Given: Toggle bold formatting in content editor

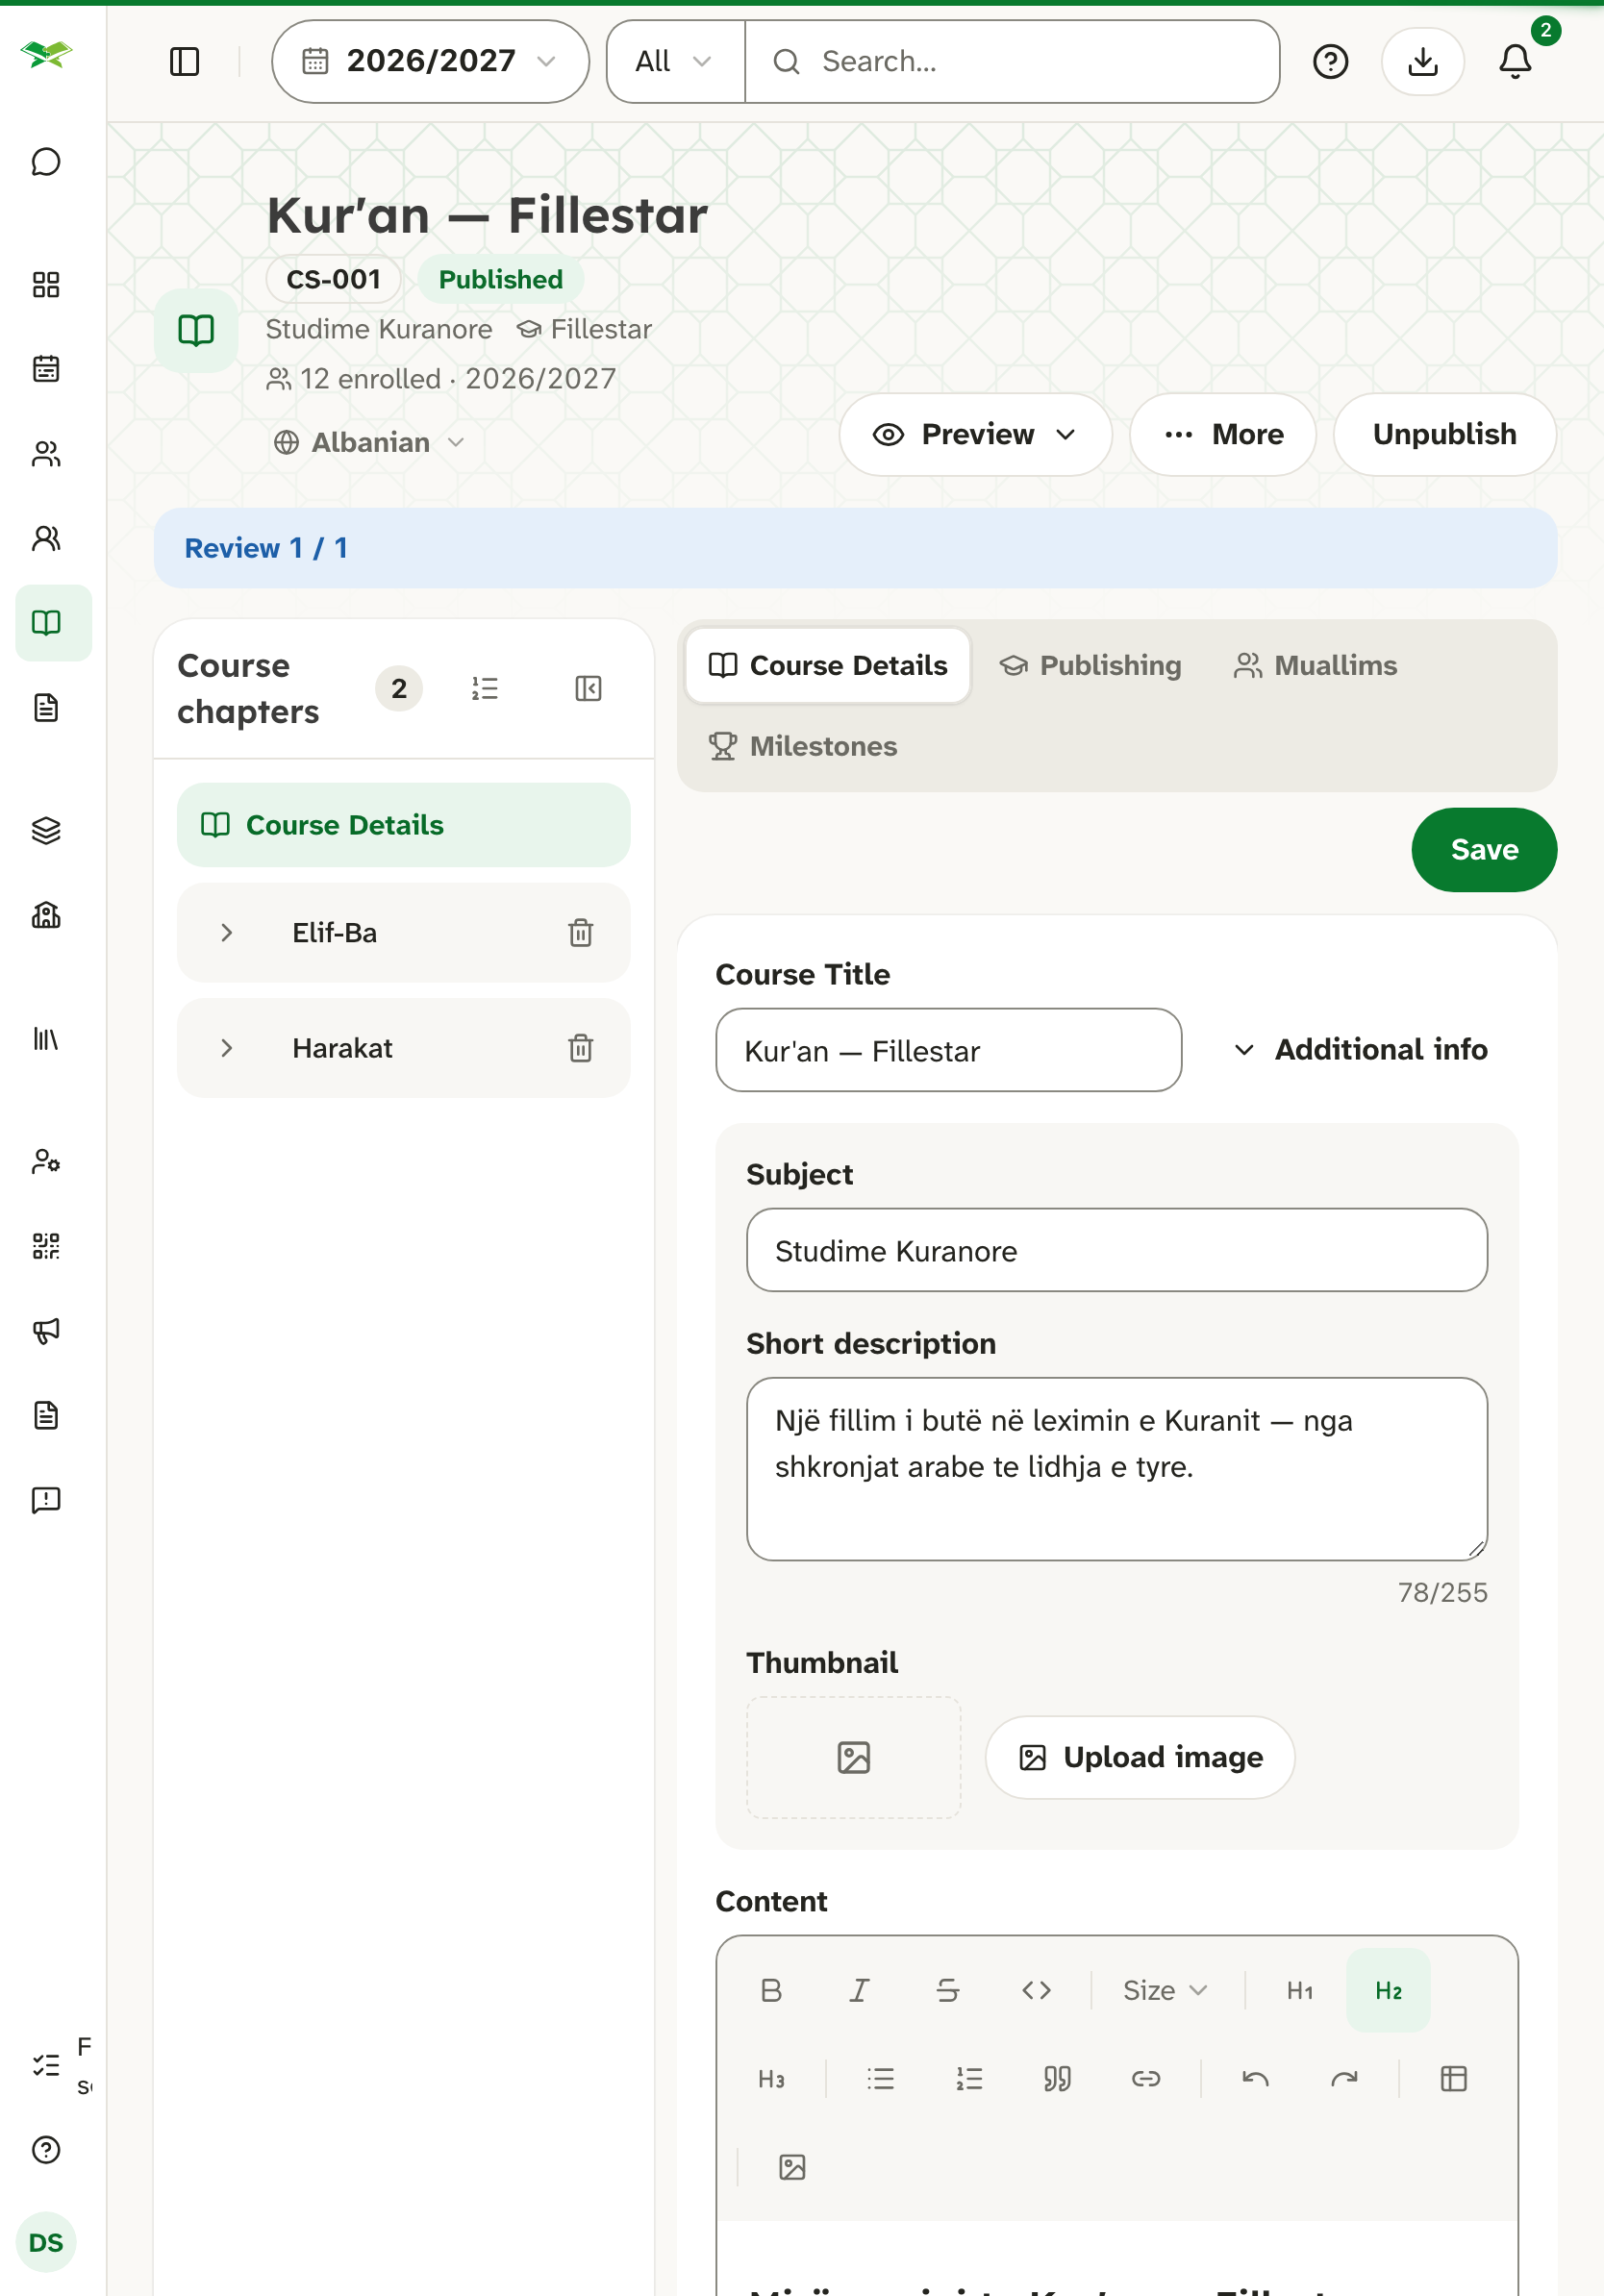Looking at the screenshot, I should [x=771, y=1990].
